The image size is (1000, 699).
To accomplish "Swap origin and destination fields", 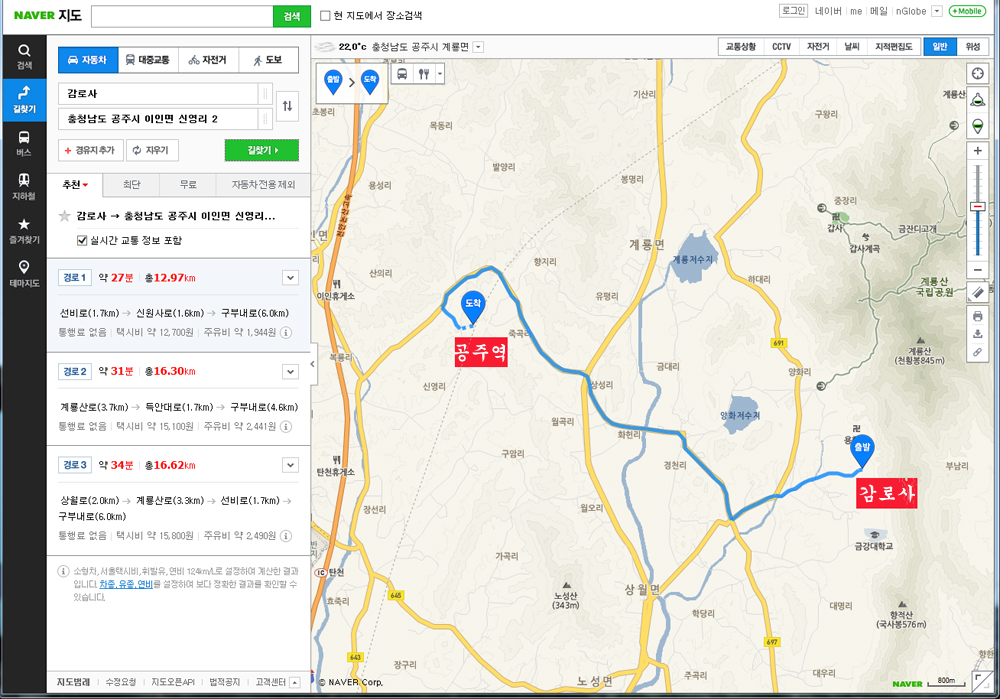I will point(288,107).
